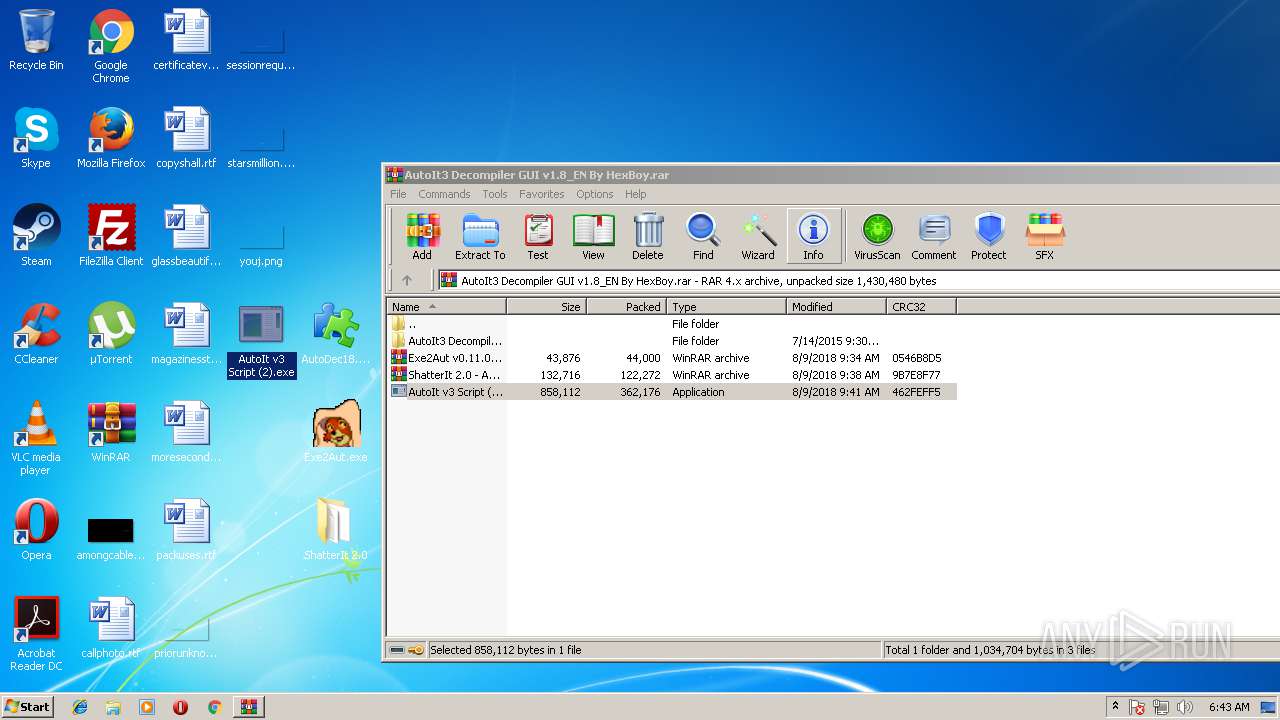1280x720 pixels.
Task: Click the Add toolbar icon in WinRAR
Action: 422,237
